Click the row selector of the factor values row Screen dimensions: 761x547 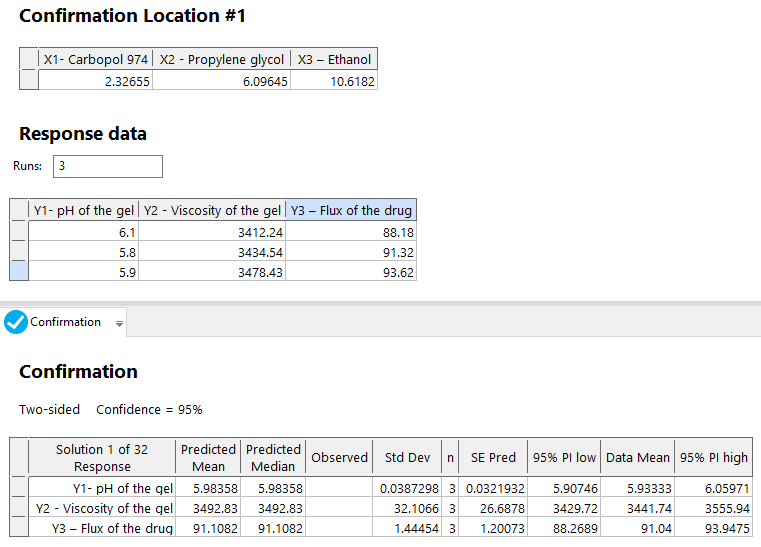29,81
